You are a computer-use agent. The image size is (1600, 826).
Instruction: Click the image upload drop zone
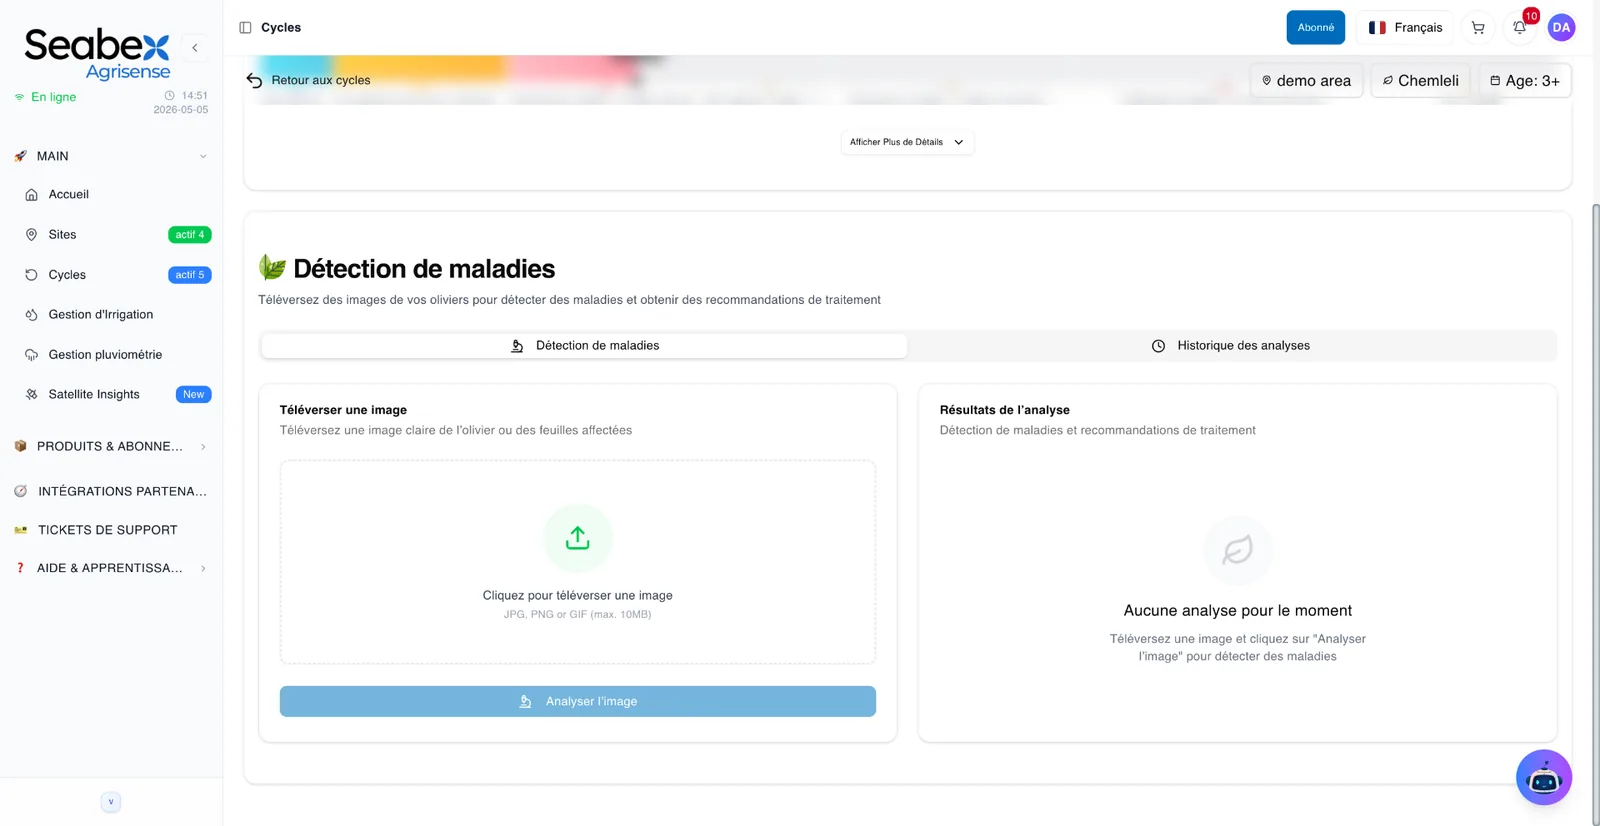(x=578, y=562)
